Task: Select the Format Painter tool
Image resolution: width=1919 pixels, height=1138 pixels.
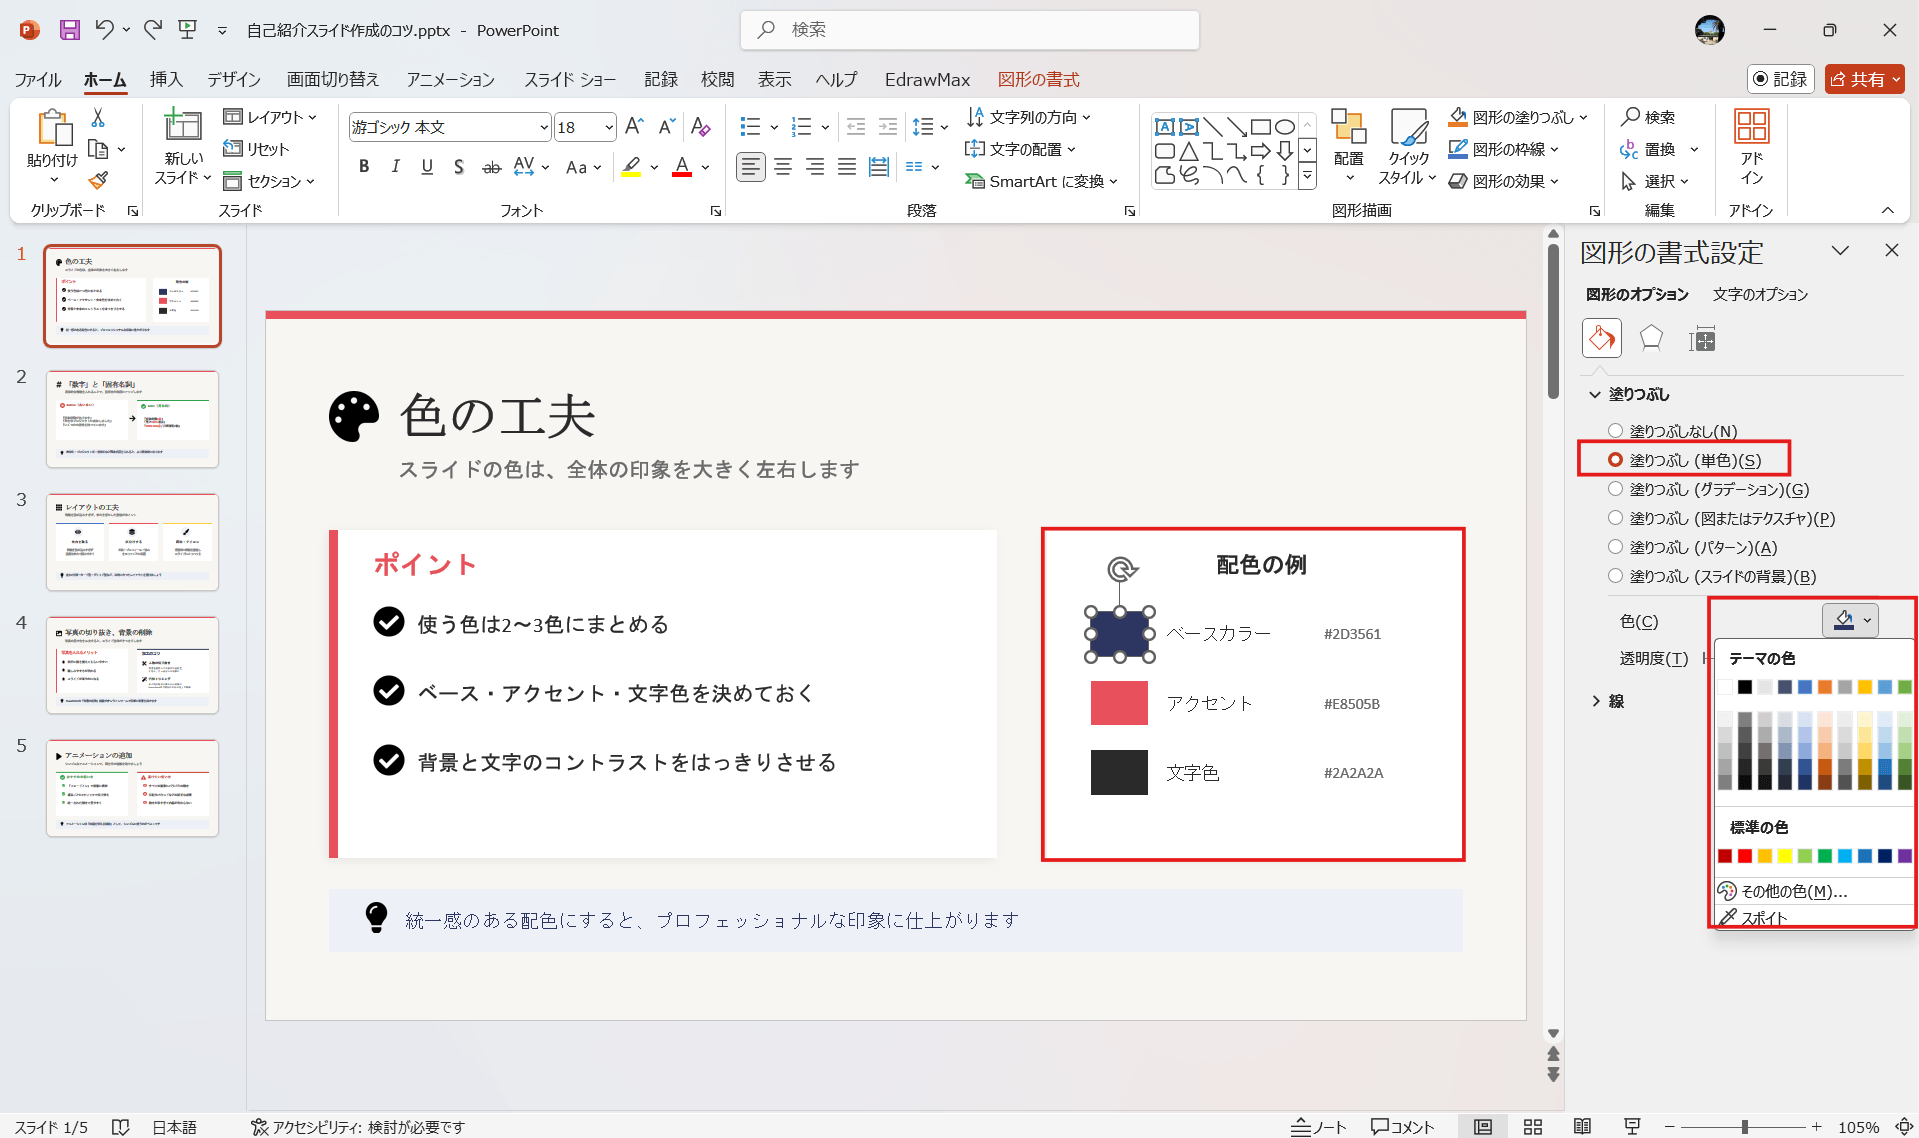Action: (x=97, y=180)
